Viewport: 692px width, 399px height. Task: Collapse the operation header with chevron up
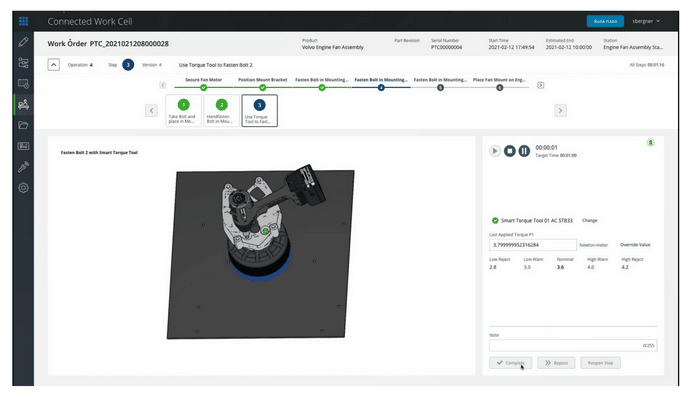[x=53, y=65]
